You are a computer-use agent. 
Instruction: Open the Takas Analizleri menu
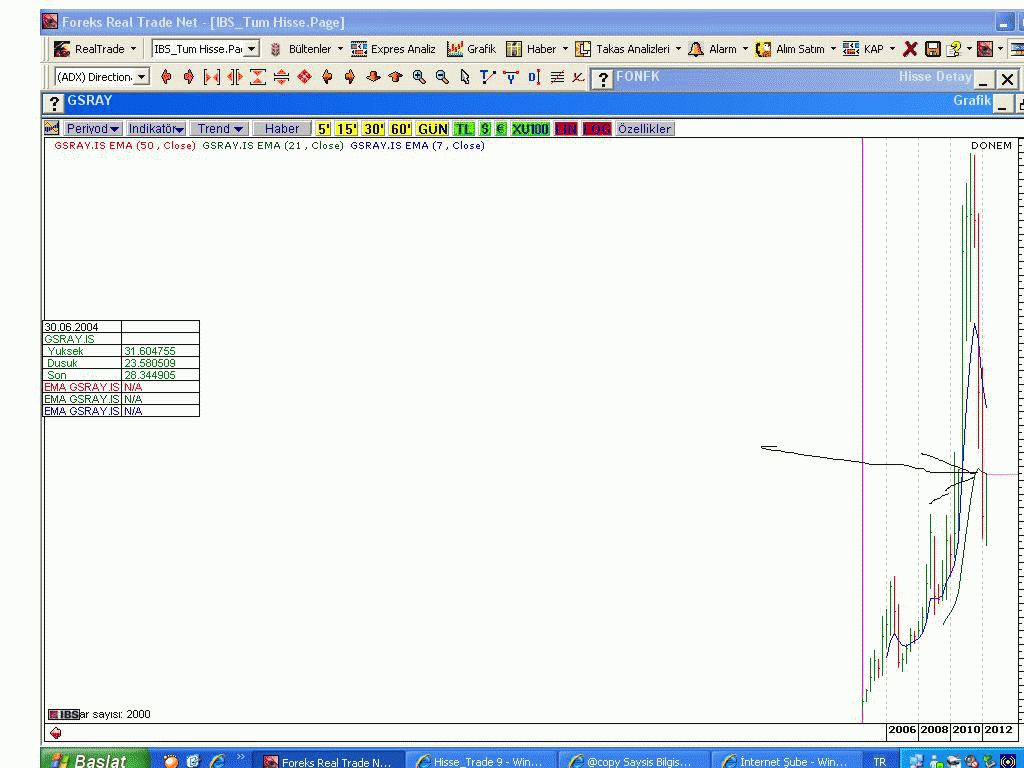628,49
